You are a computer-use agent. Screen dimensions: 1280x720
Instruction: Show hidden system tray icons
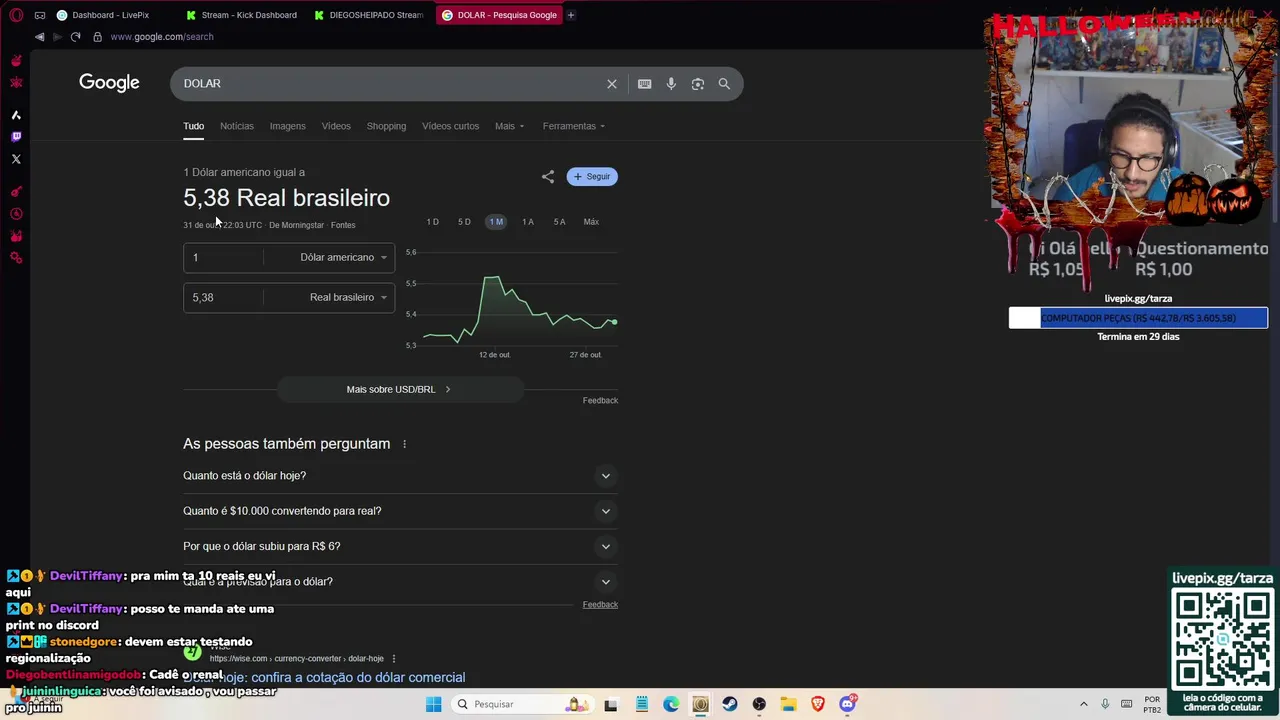tap(1083, 704)
